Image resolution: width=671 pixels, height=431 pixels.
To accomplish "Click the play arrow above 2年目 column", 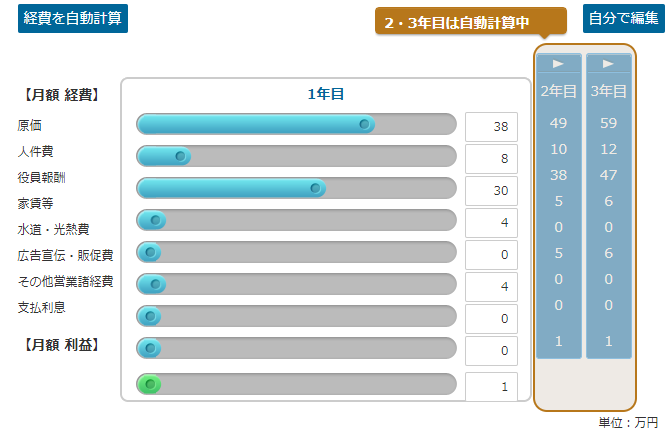I will click(x=558, y=64).
